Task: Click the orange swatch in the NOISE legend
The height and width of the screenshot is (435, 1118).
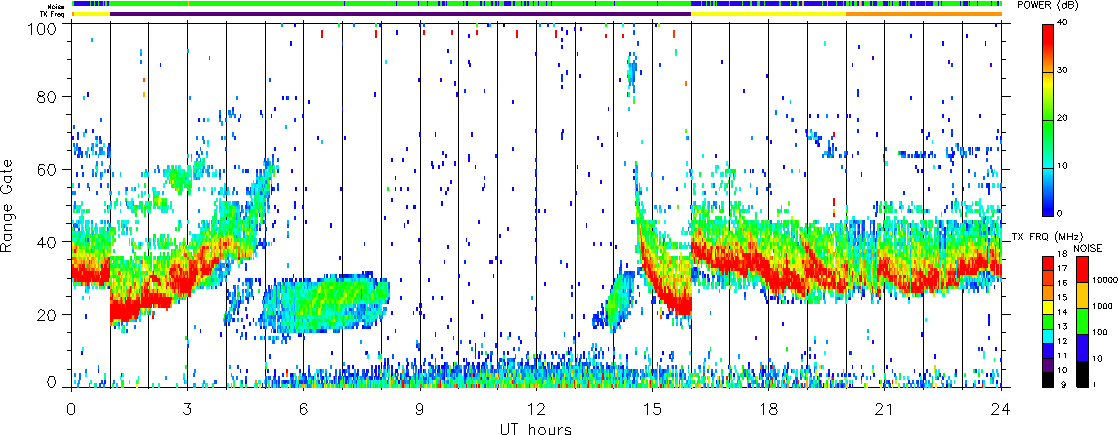Action: point(1082,295)
